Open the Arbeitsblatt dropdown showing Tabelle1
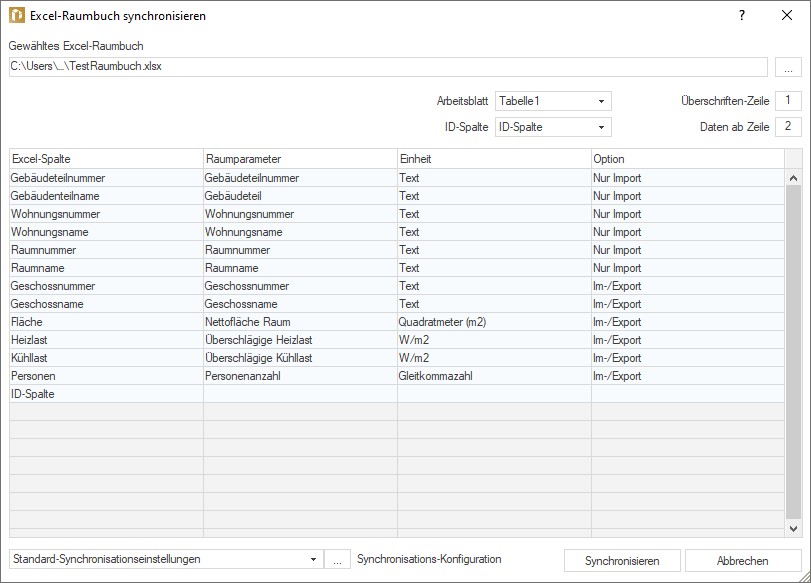The image size is (811, 583). point(553,101)
